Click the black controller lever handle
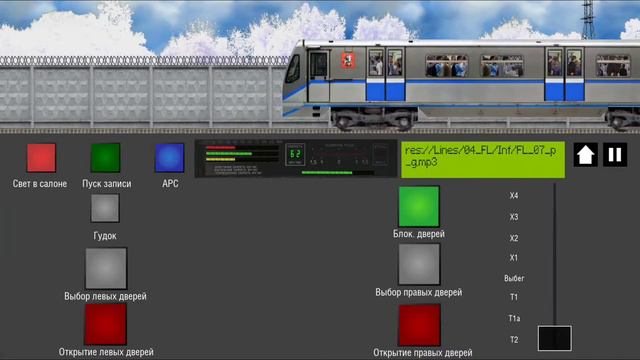640x360 pixels. coord(555,338)
